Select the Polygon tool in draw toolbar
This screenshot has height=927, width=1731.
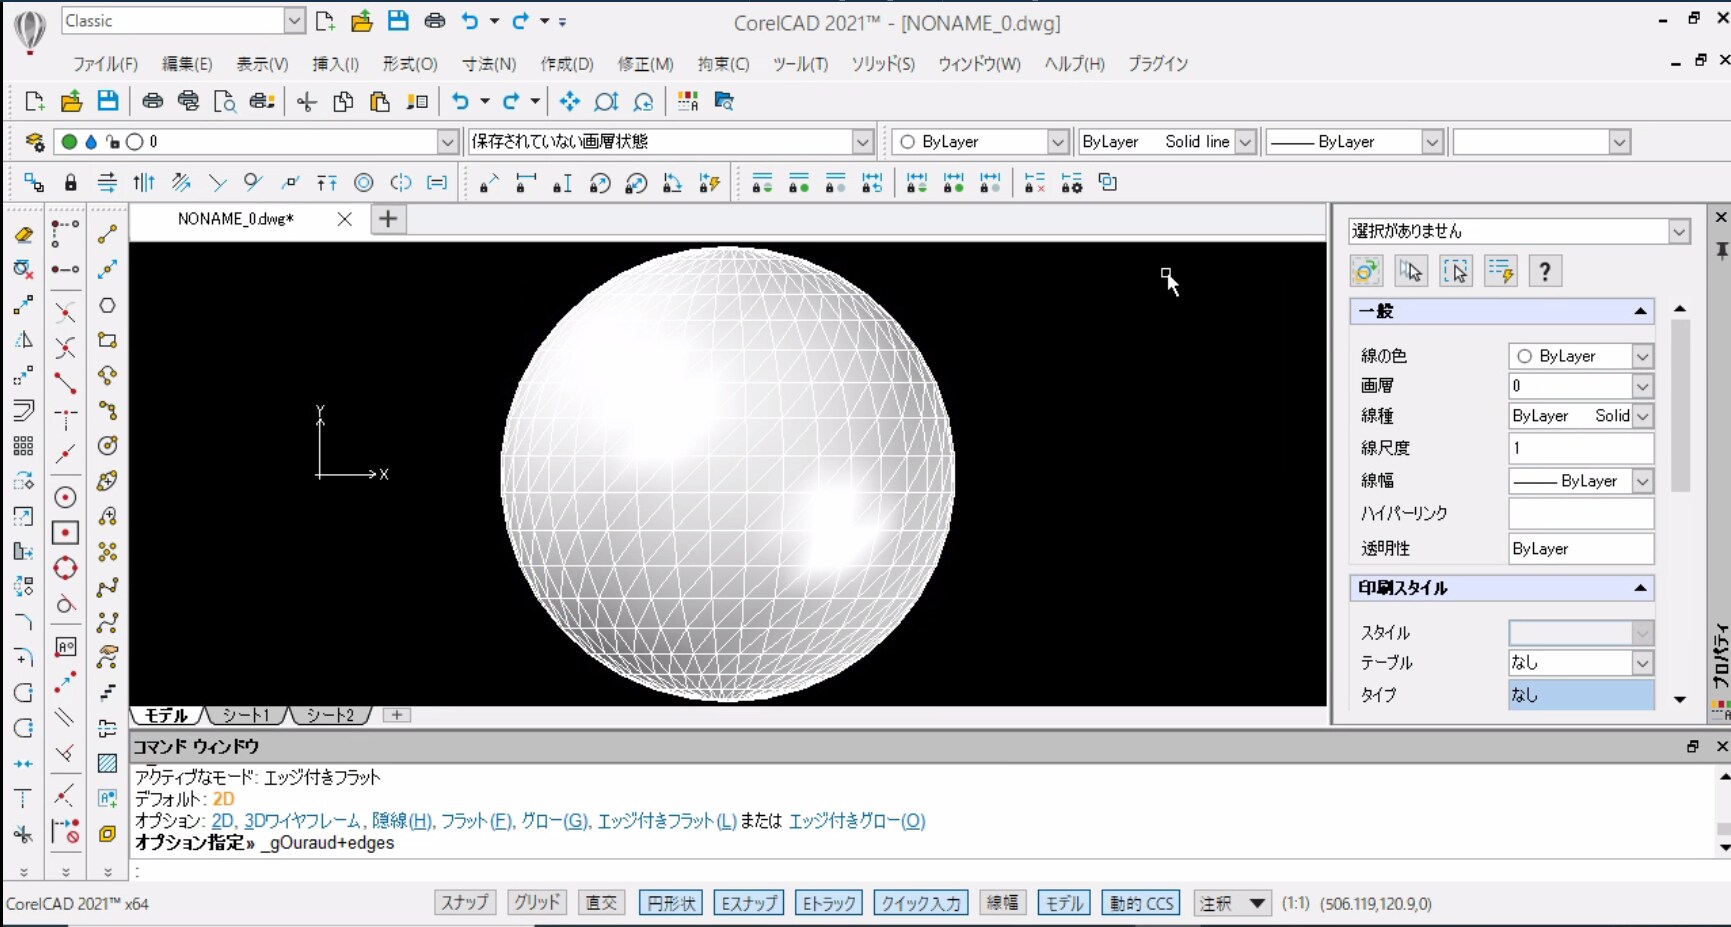click(x=107, y=305)
